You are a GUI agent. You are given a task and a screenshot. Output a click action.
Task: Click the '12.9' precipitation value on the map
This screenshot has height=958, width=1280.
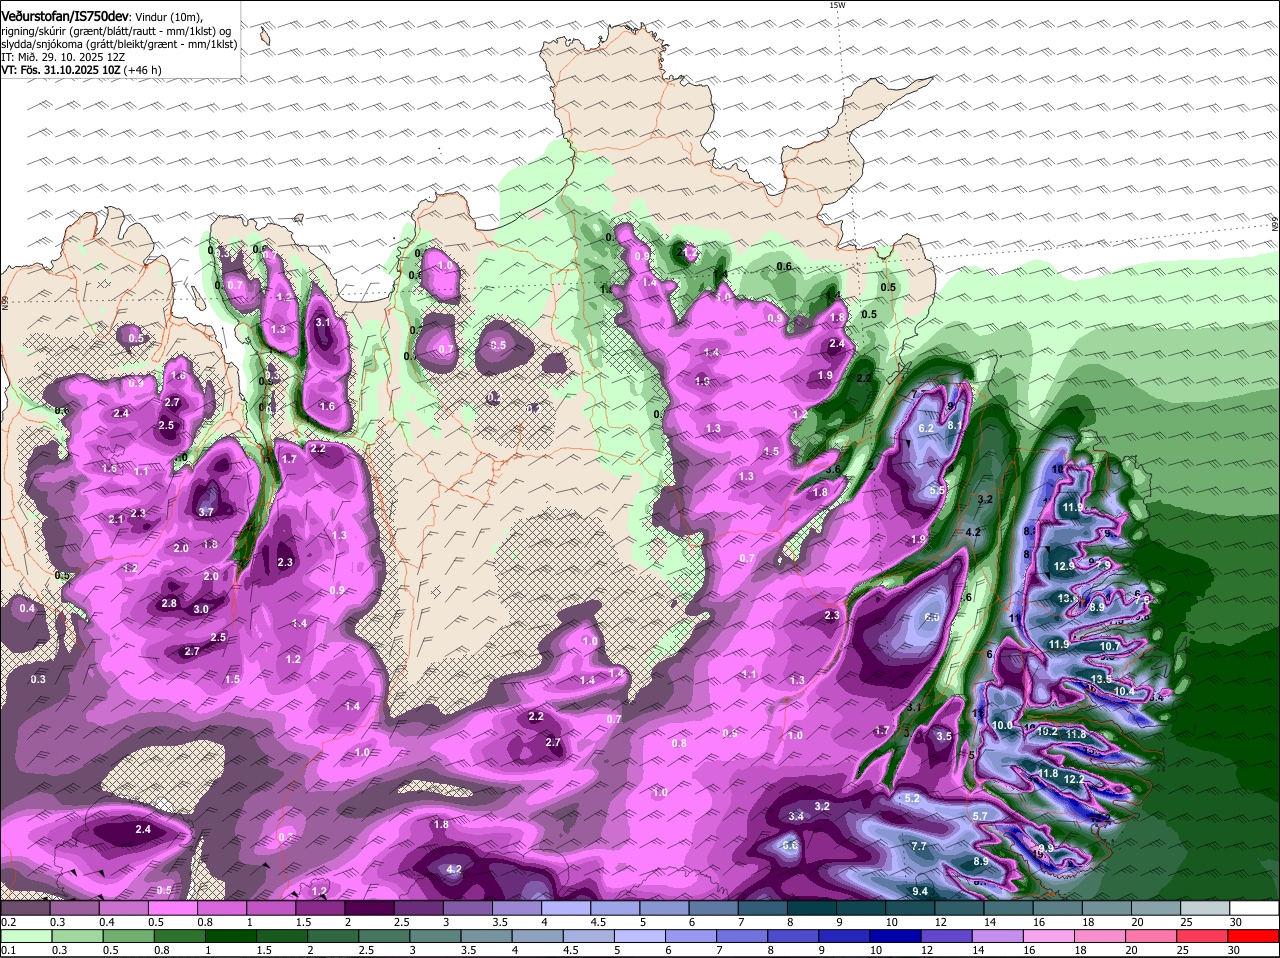coord(1064,566)
